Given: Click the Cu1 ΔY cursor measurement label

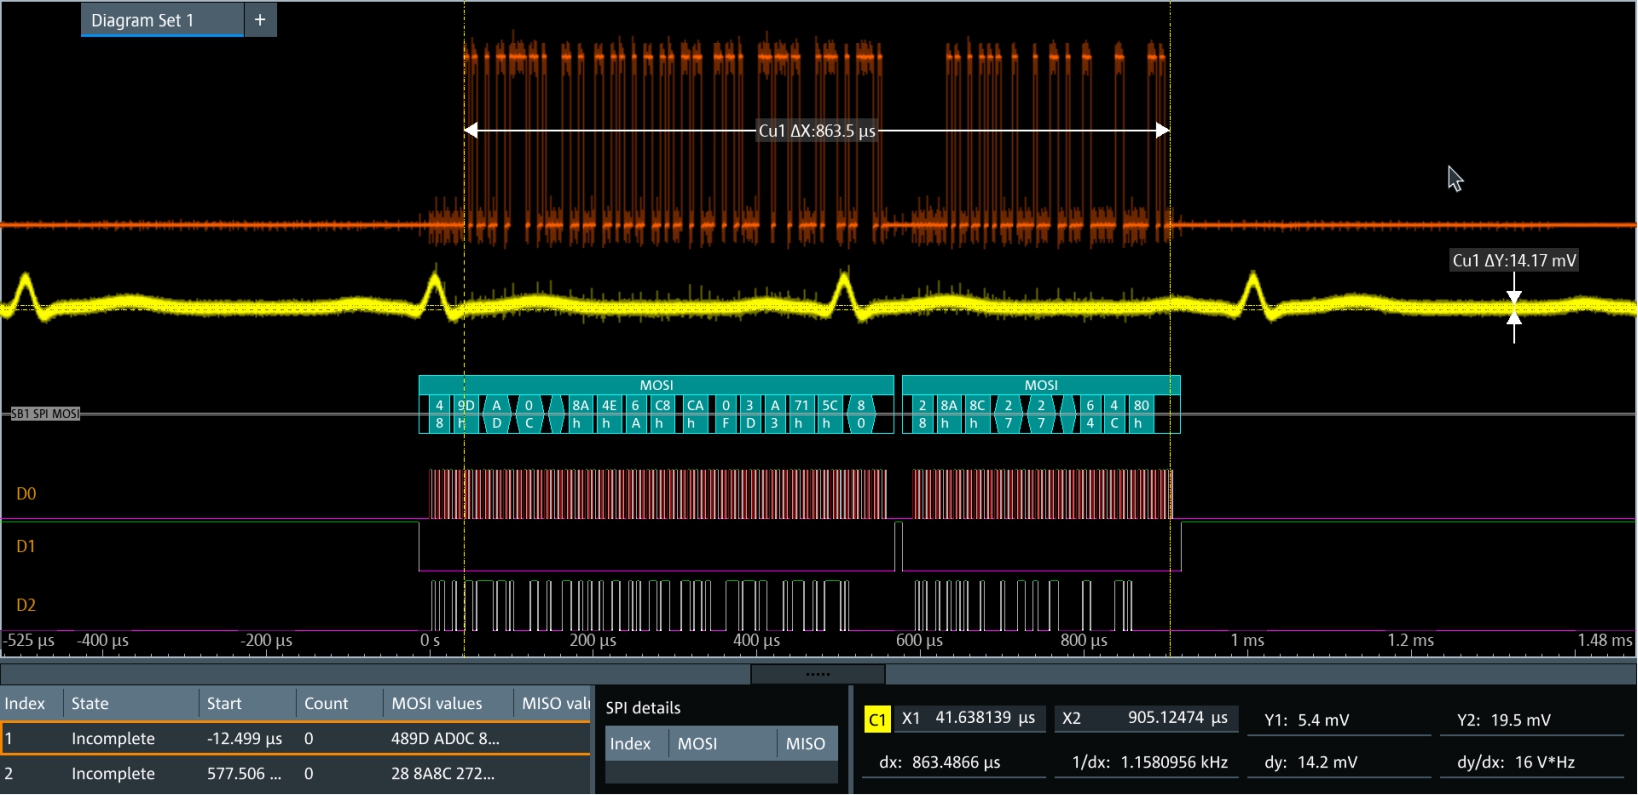Looking at the screenshot, I should pos(1513,261).
